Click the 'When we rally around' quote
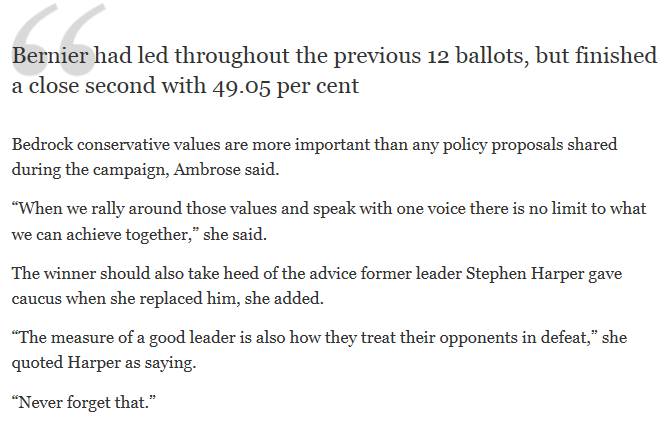670x432 pixels. click(x=329, y=221)
